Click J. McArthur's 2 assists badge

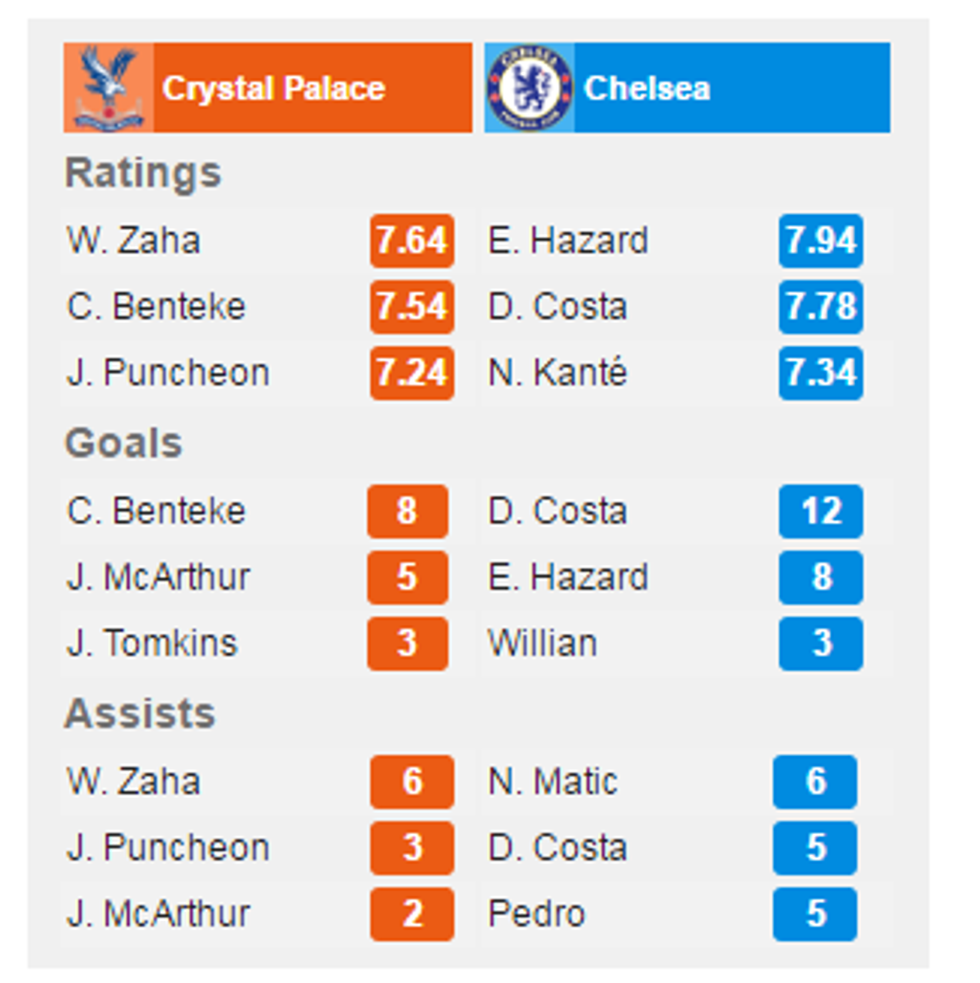411,914
